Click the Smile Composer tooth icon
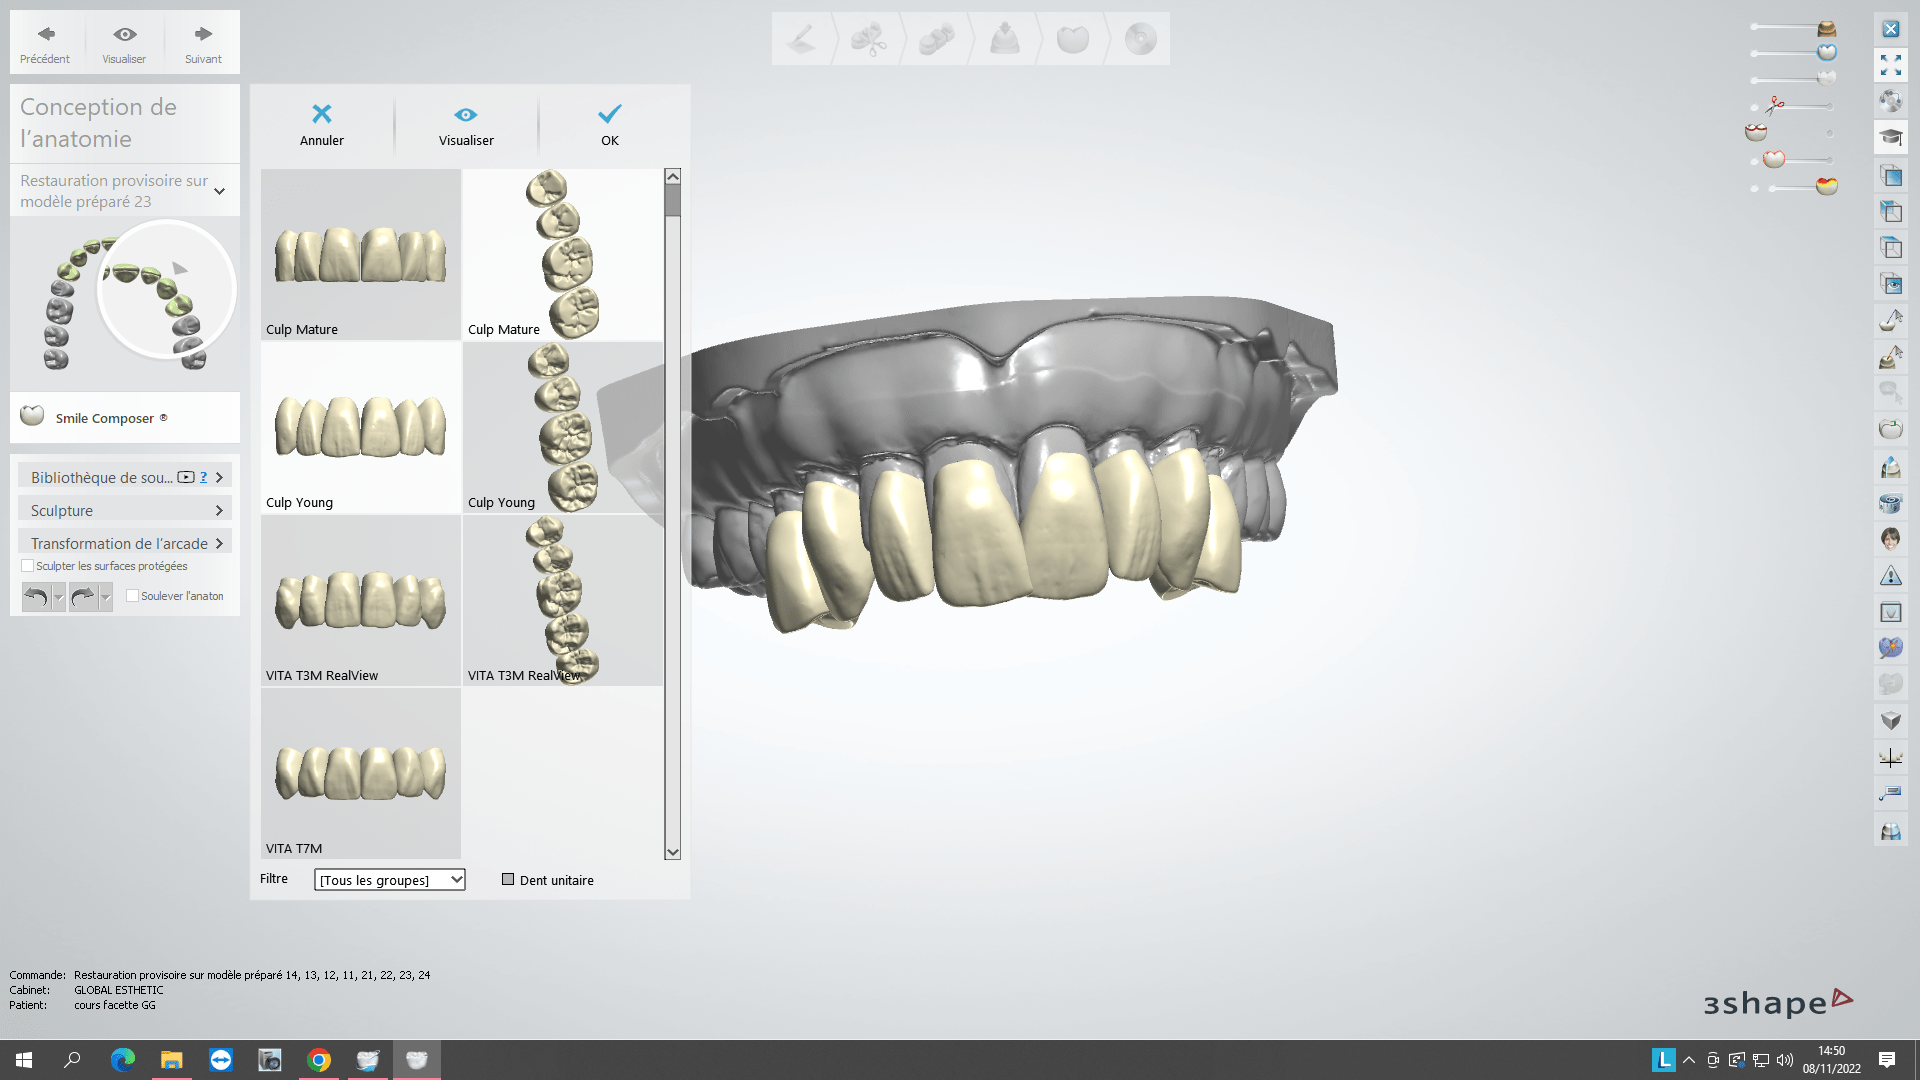 click(x=32, y=416)
